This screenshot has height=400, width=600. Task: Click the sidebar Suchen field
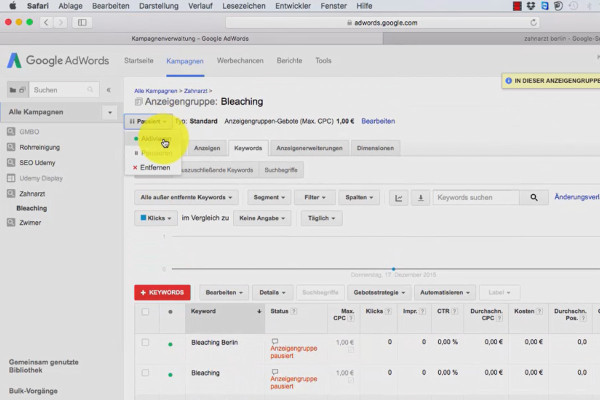(x=64, y=90)
